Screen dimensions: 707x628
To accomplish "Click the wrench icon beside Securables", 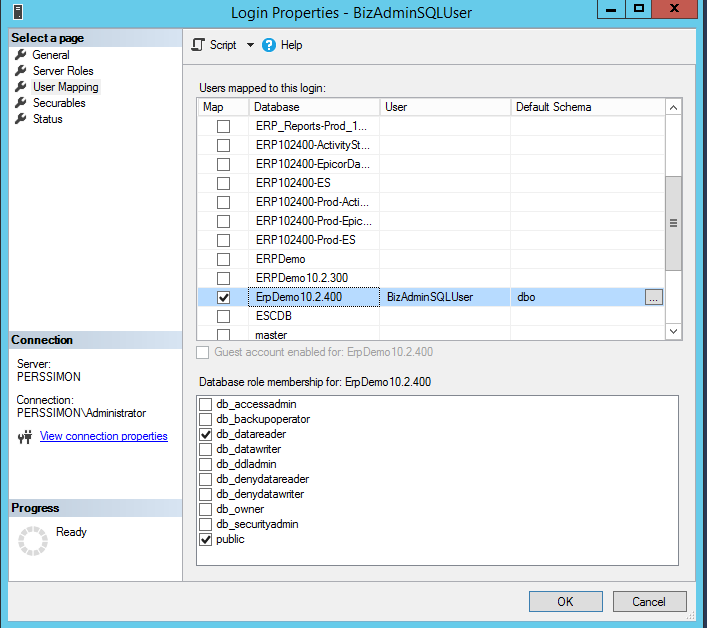I will tap(20, 103).
